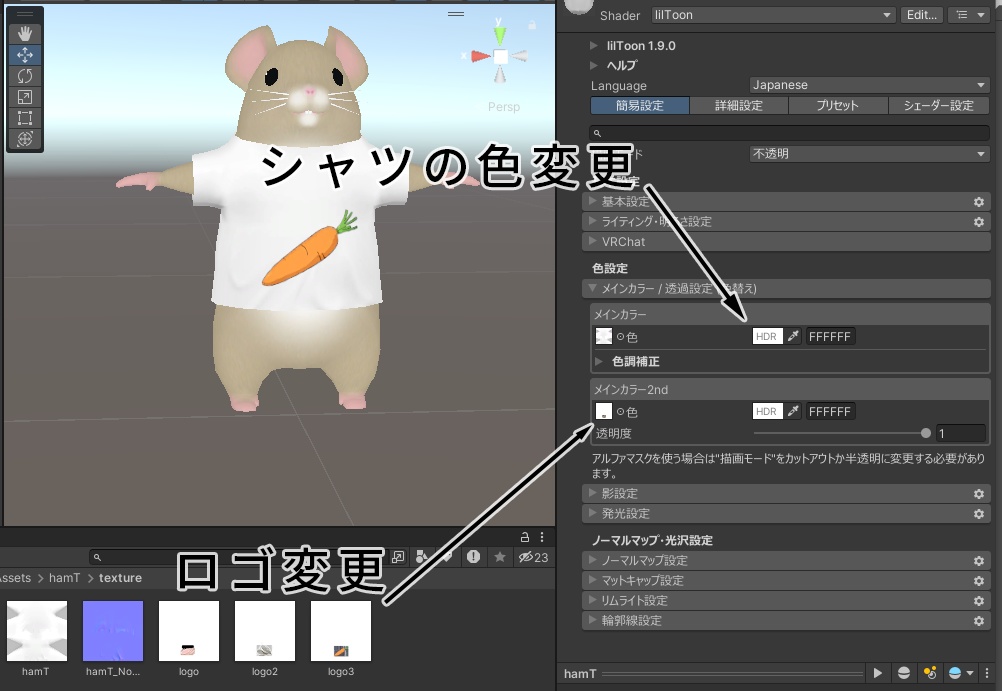Image resolution: width=1002 pixels, height=691 pixels.
Task: Open the ノーマルマップ設定 gear menu
Action: (x=978, y=561)
